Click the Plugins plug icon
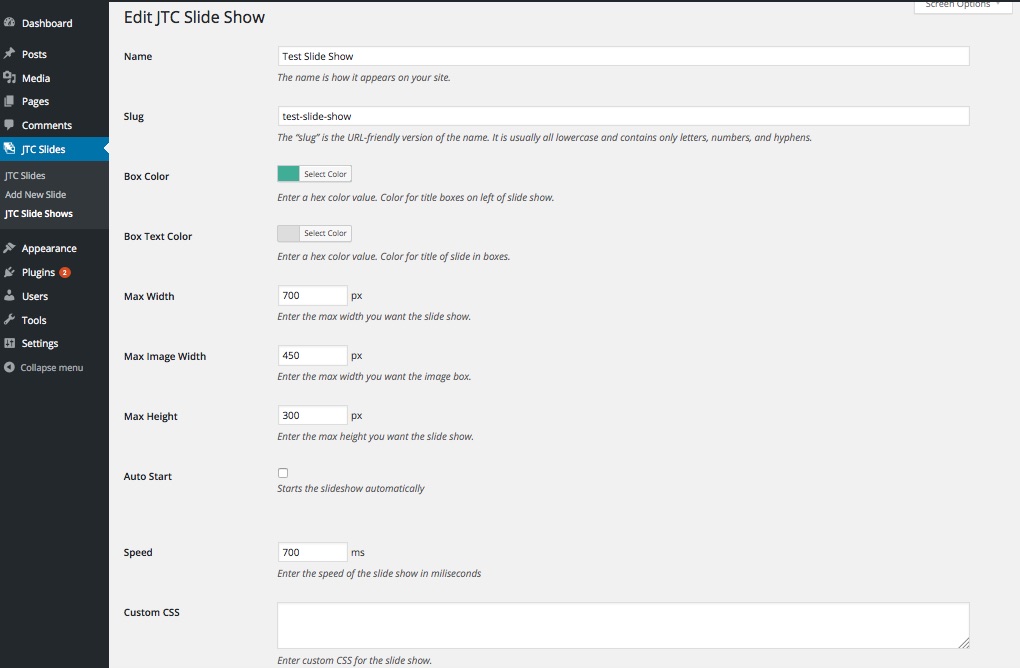This screenshot has height=668, width=1020. point(10,272)
